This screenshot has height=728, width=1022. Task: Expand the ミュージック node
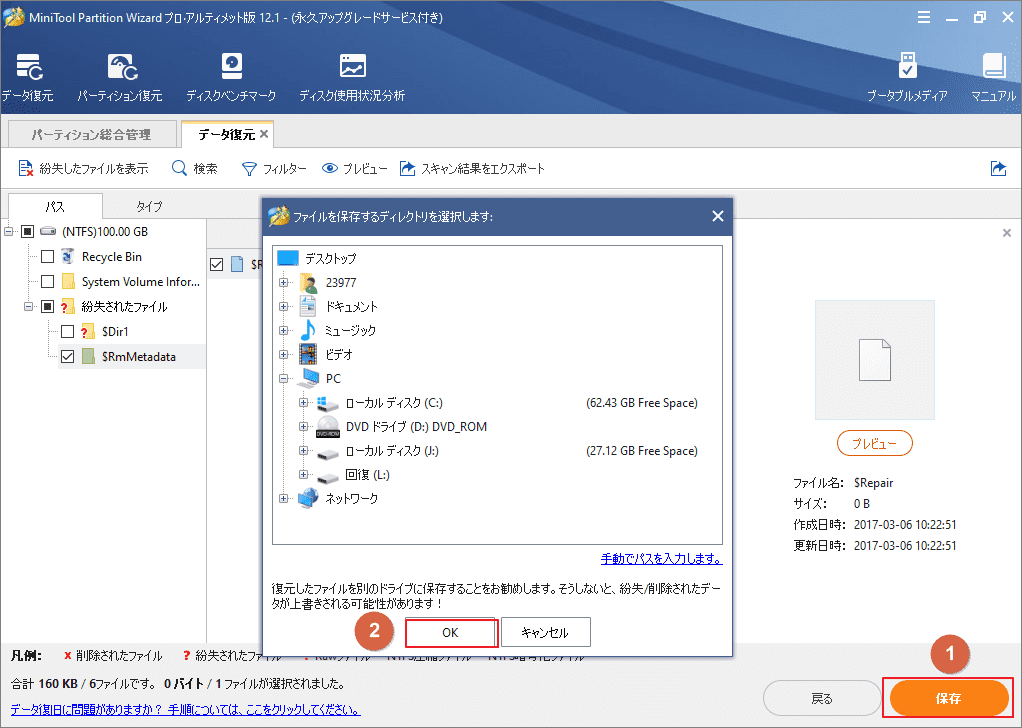284,330
